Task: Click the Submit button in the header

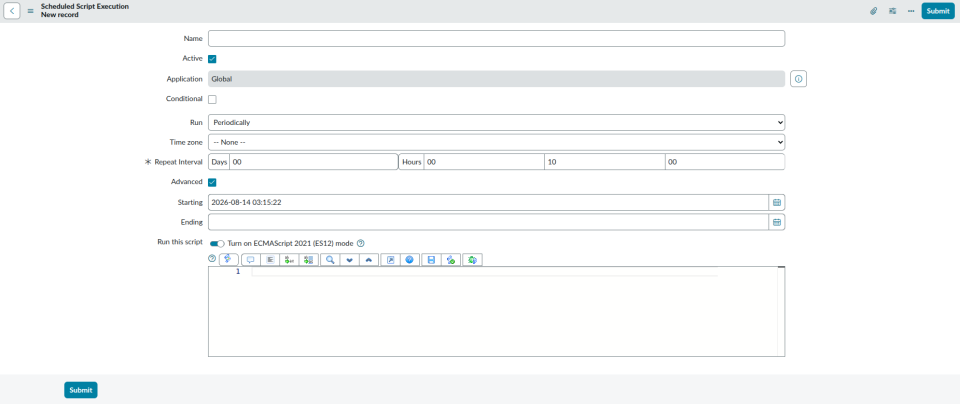Action: pyautogui.click(x=938, y=11)
